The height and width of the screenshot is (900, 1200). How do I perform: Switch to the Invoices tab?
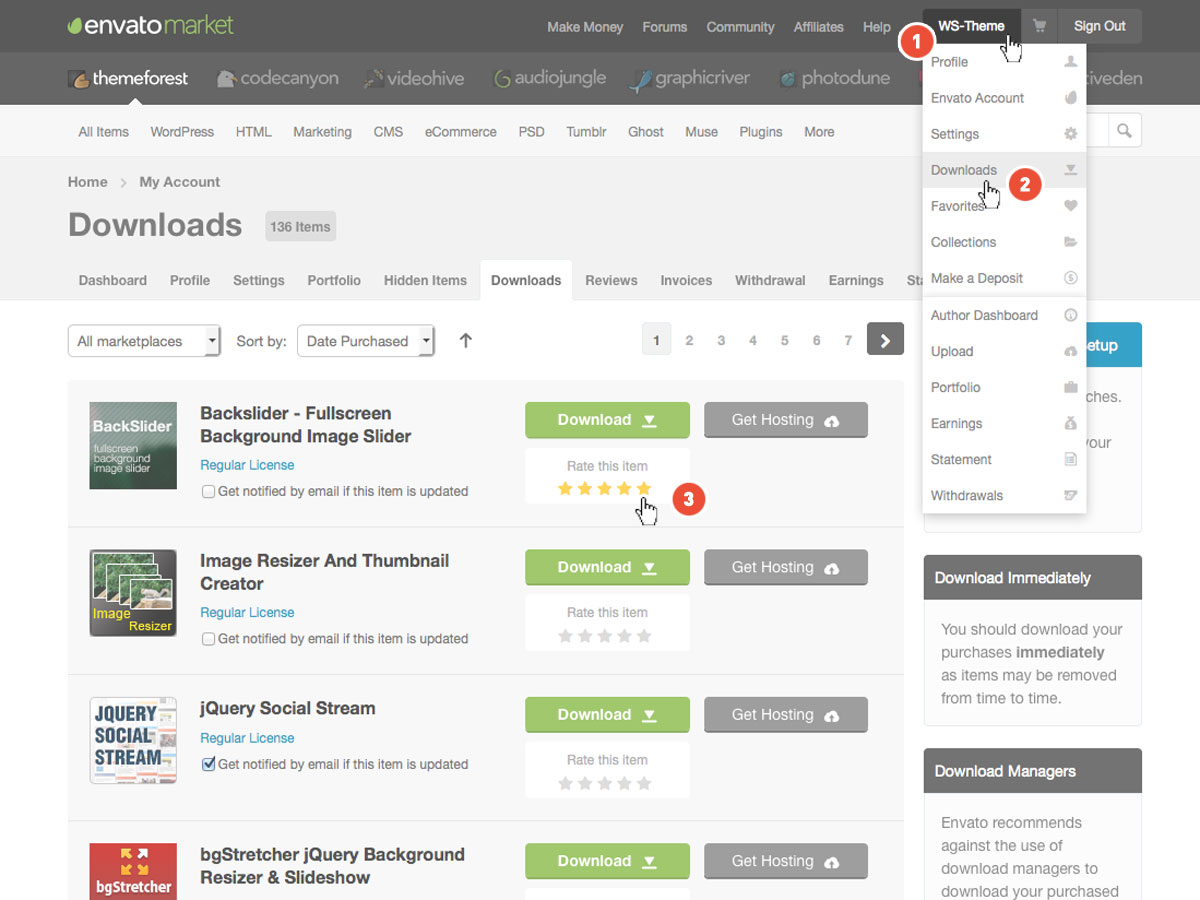[686, 280]
